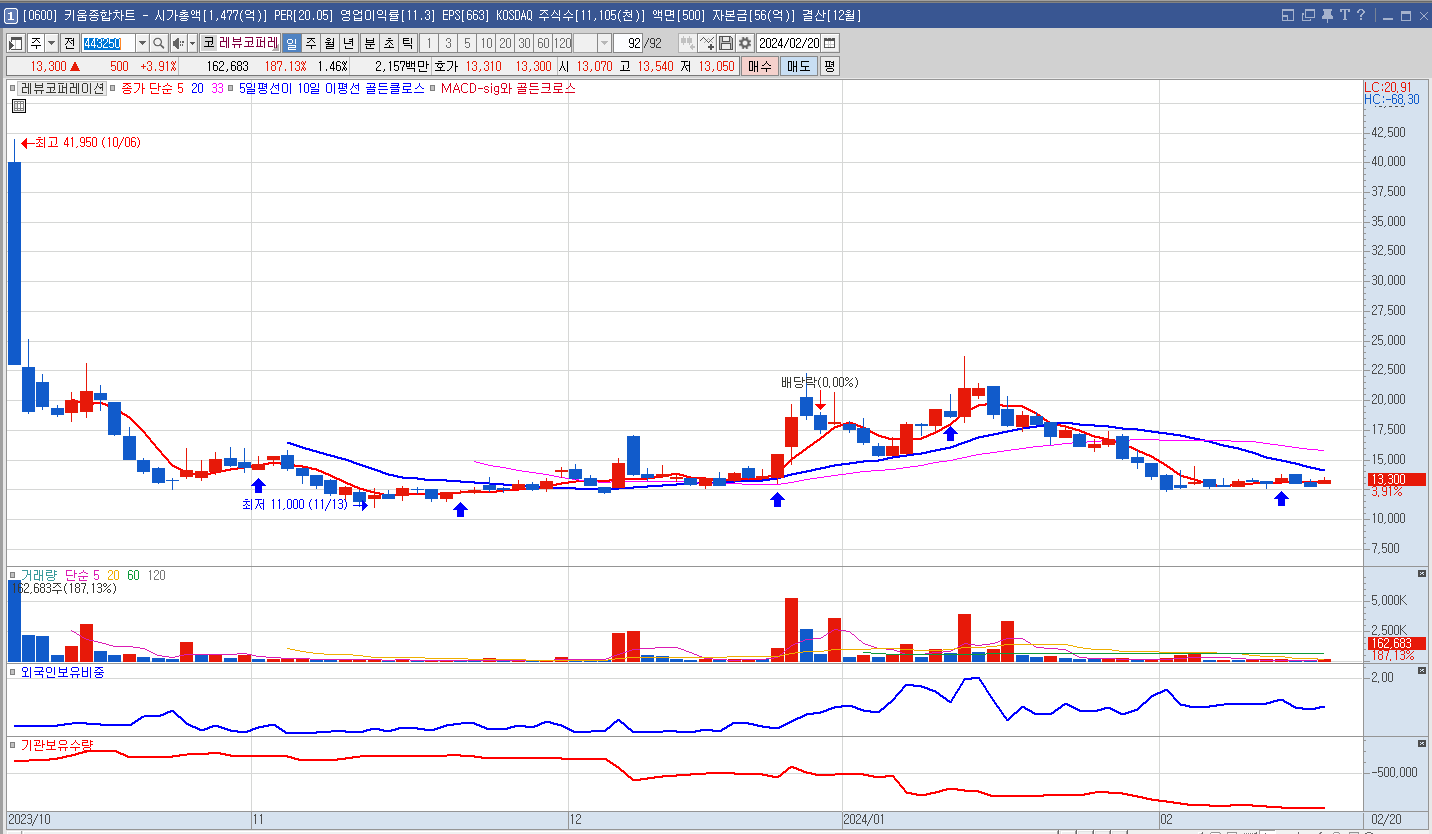Screen dimensions: 1432x834
Task: Click the 레뷰코퍼레이션 chart legend label
Action: click(62, 88)
